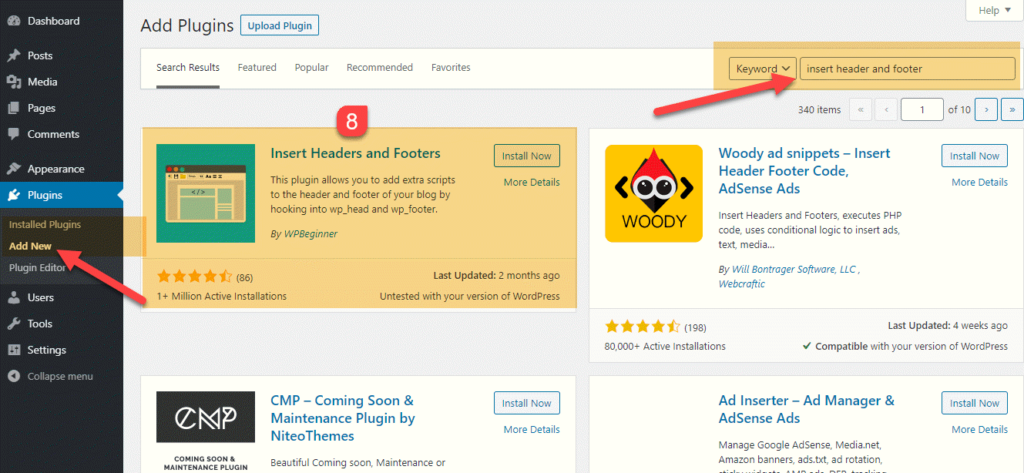This screenshot has height=473, width=1024.
Task: Install the Insert Headers and Footers plugin
Action: coord(527,156)
